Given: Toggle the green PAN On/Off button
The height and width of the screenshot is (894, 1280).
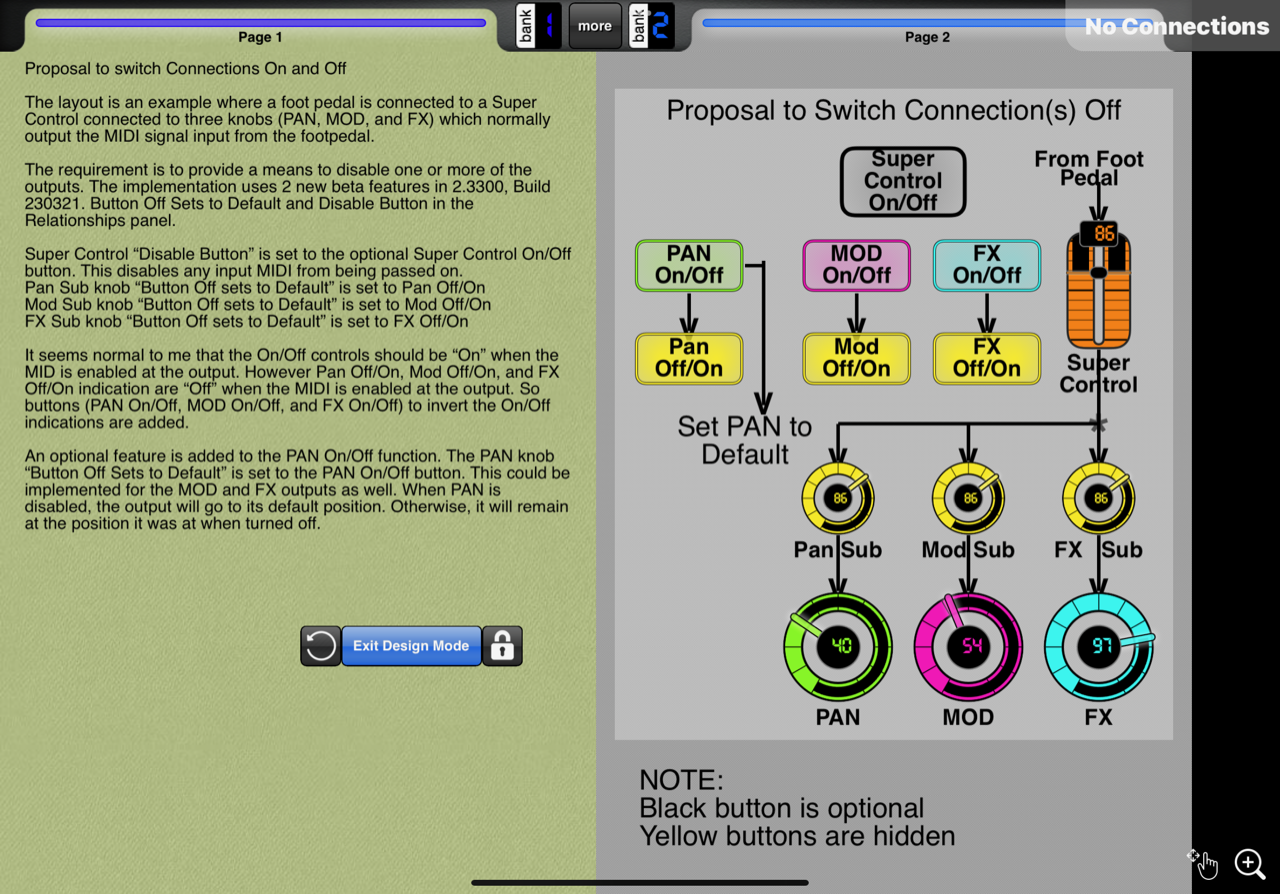Looking at the screenshot, I should pos(689,265).
